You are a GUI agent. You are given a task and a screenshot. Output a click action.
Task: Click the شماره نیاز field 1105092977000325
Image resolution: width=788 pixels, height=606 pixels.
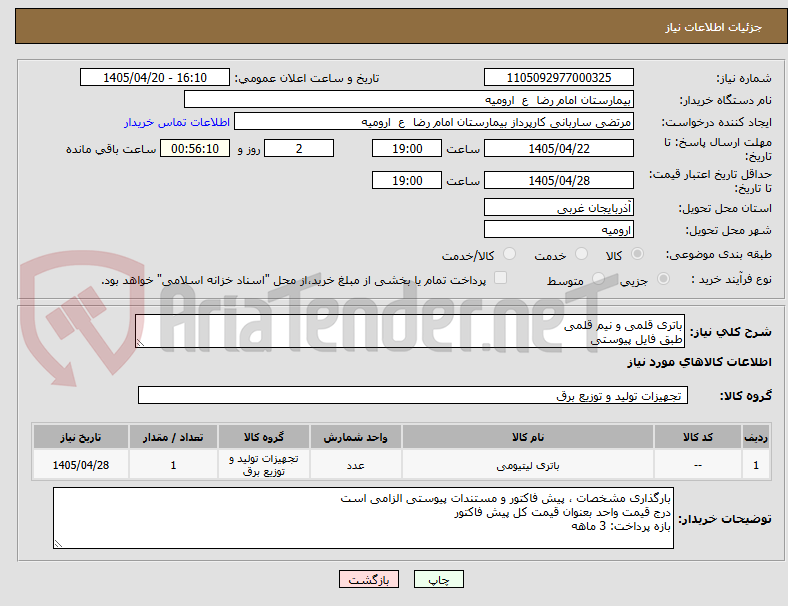click(559, 77)
